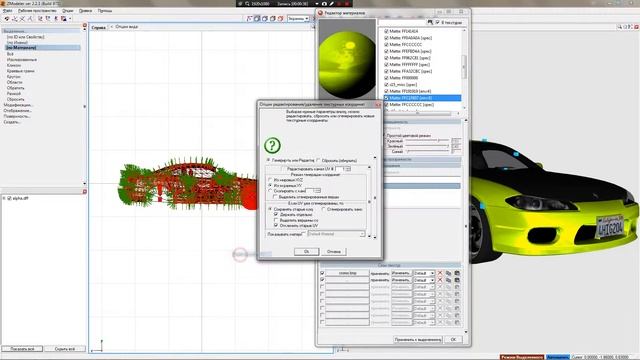Click the copy icon in cromo.bmp row
Image resolution: width=640 pixels, height=360 pixels.
coord(448,273)
